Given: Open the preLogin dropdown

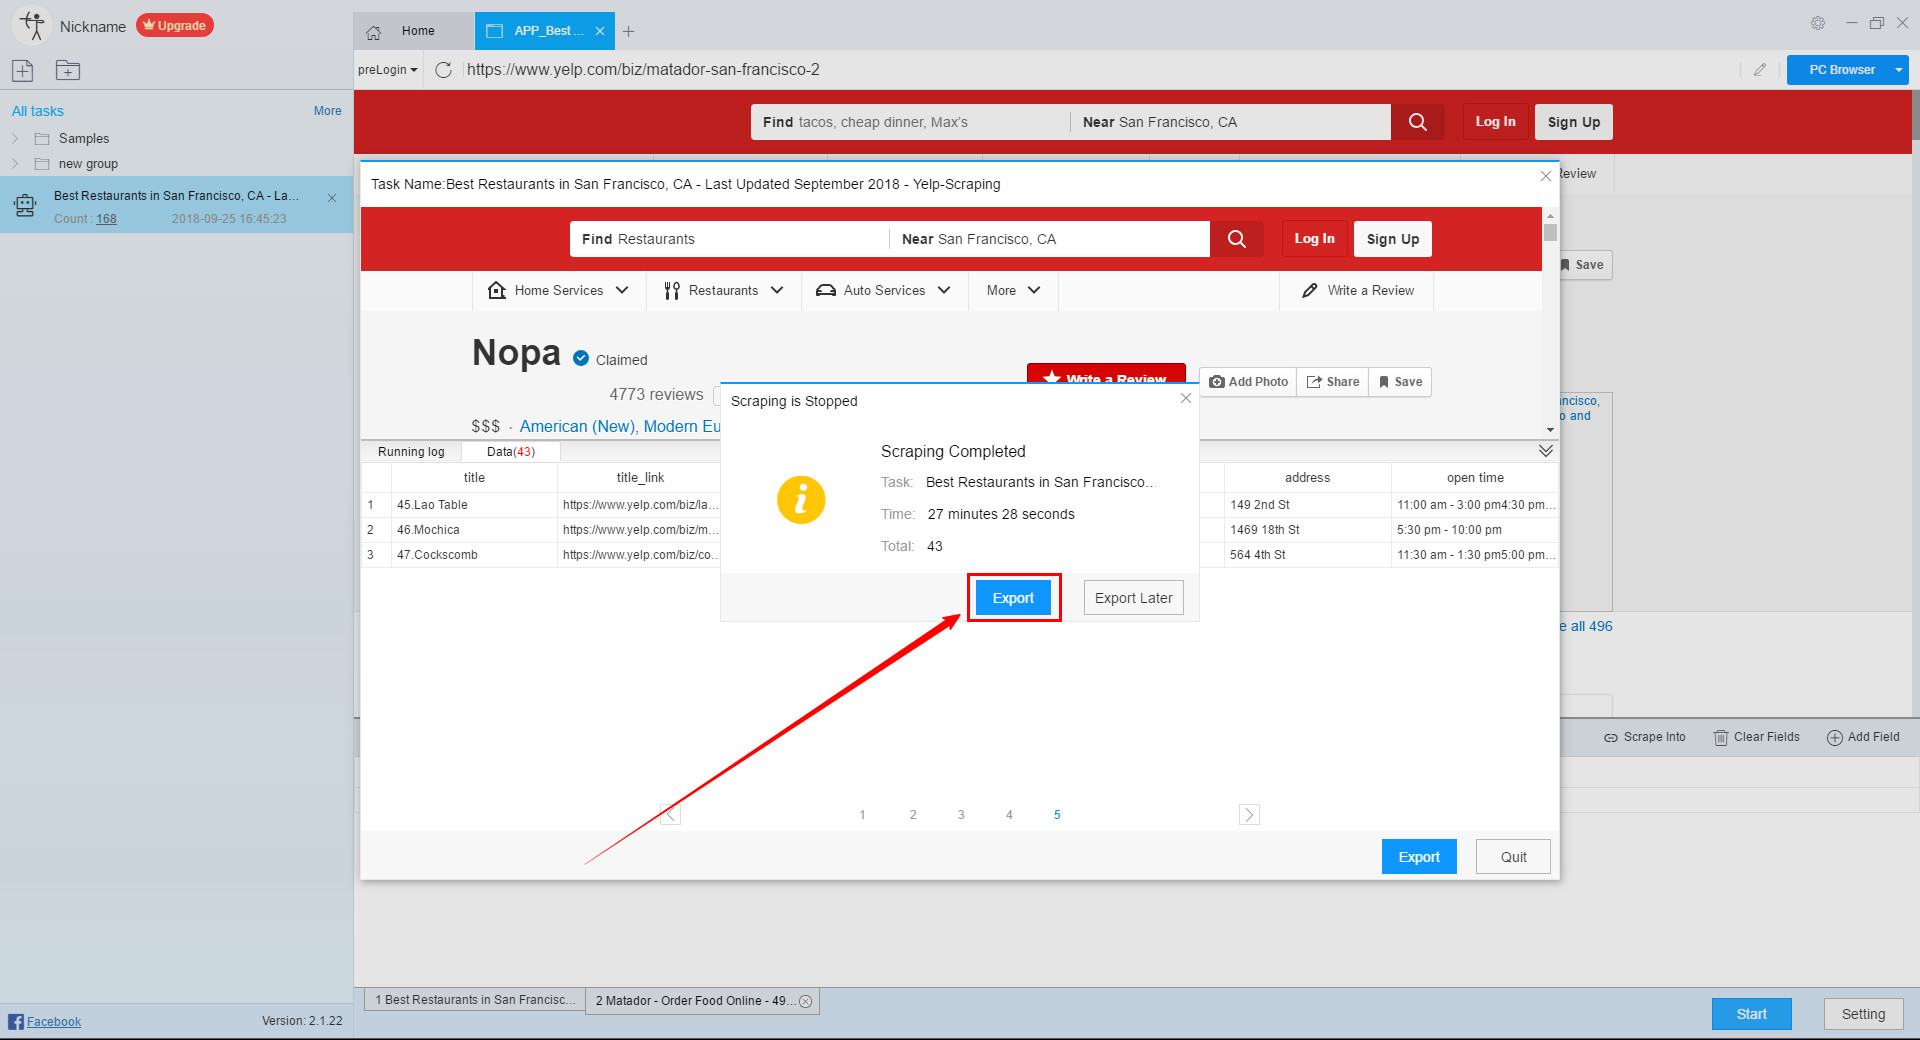Looking at the screenshot, I should click(x=387, y=70).
